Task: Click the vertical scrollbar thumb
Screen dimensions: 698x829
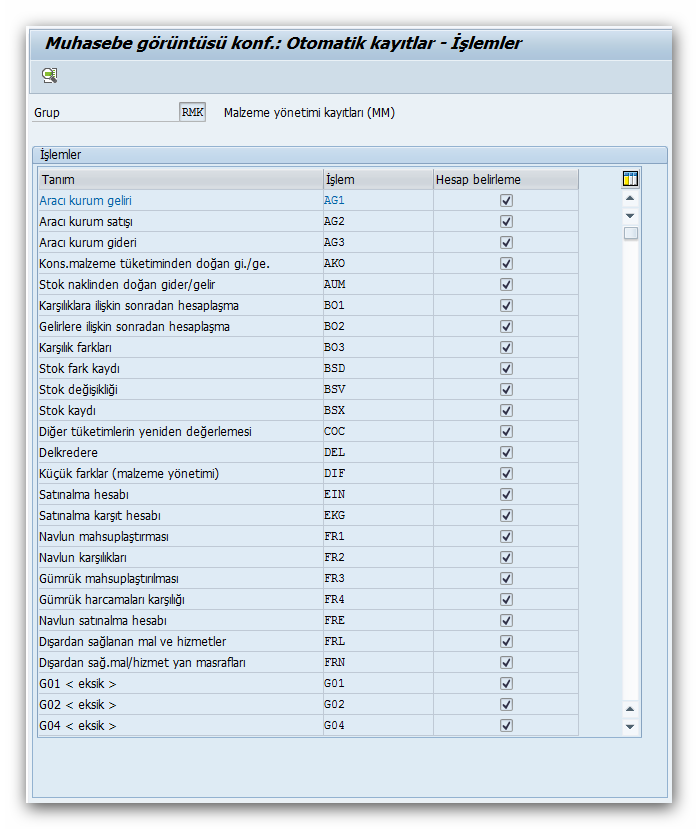Action: 630,233
